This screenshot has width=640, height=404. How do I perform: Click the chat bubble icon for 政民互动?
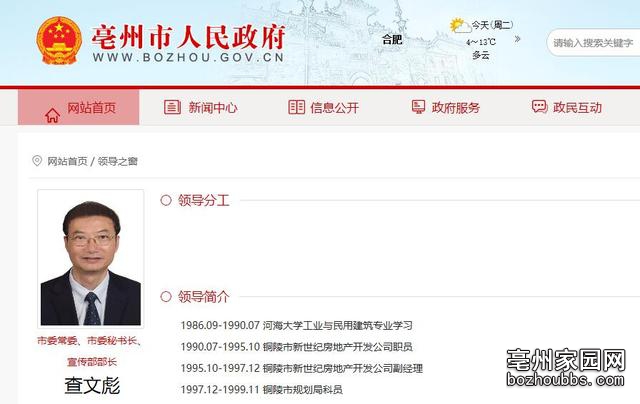point(539,107)
